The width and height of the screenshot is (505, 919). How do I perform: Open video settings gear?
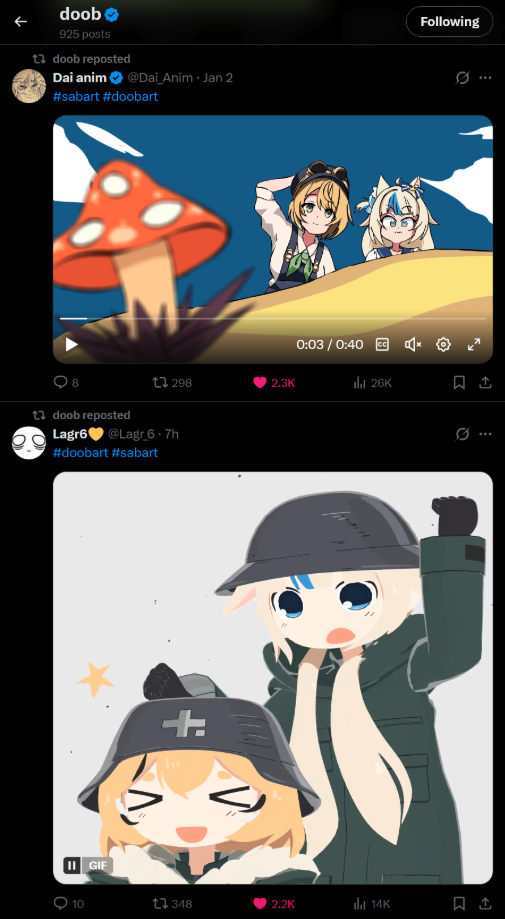point(443,345)
